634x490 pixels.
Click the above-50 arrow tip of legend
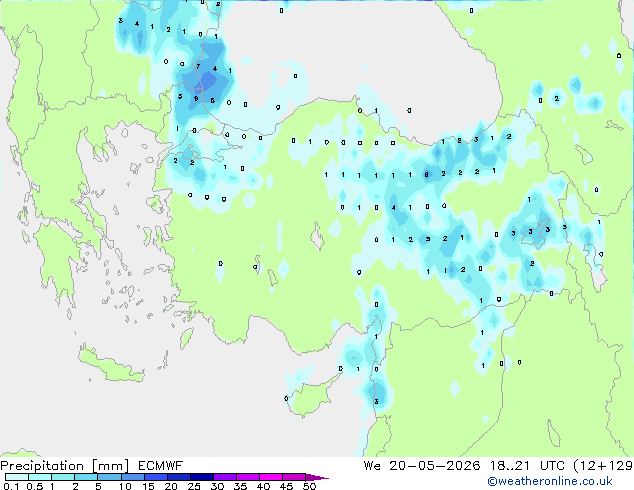pos(317,477)
